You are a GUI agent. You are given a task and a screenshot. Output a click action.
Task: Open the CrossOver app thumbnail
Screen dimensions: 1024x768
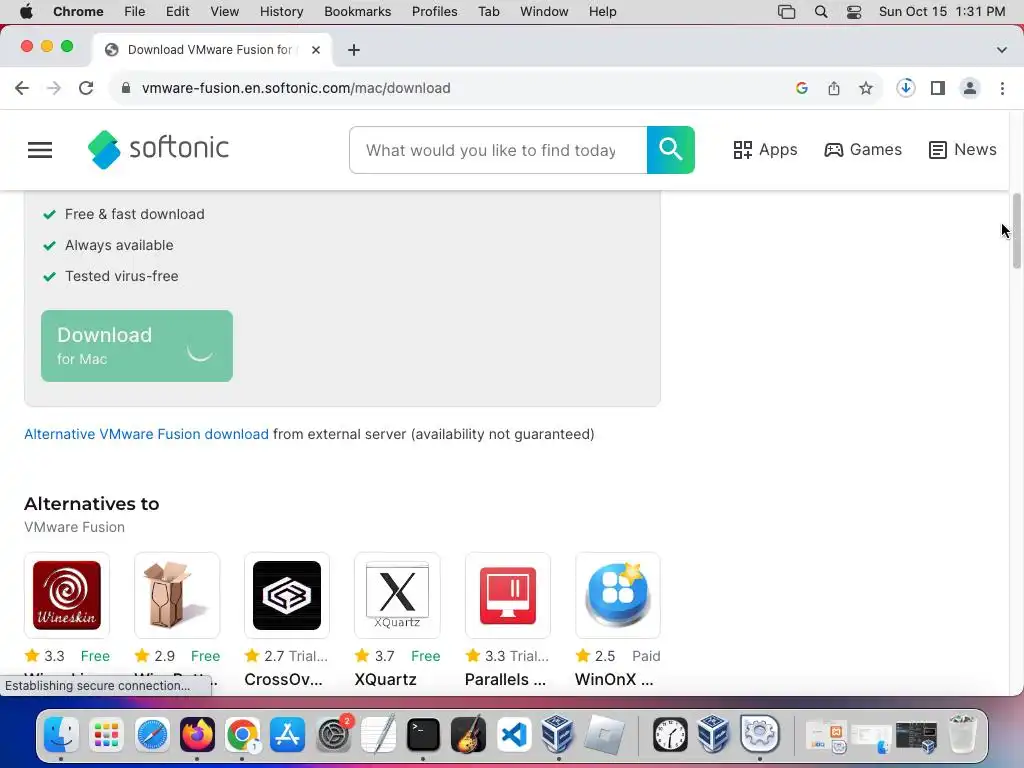click(x=287, y=595)
